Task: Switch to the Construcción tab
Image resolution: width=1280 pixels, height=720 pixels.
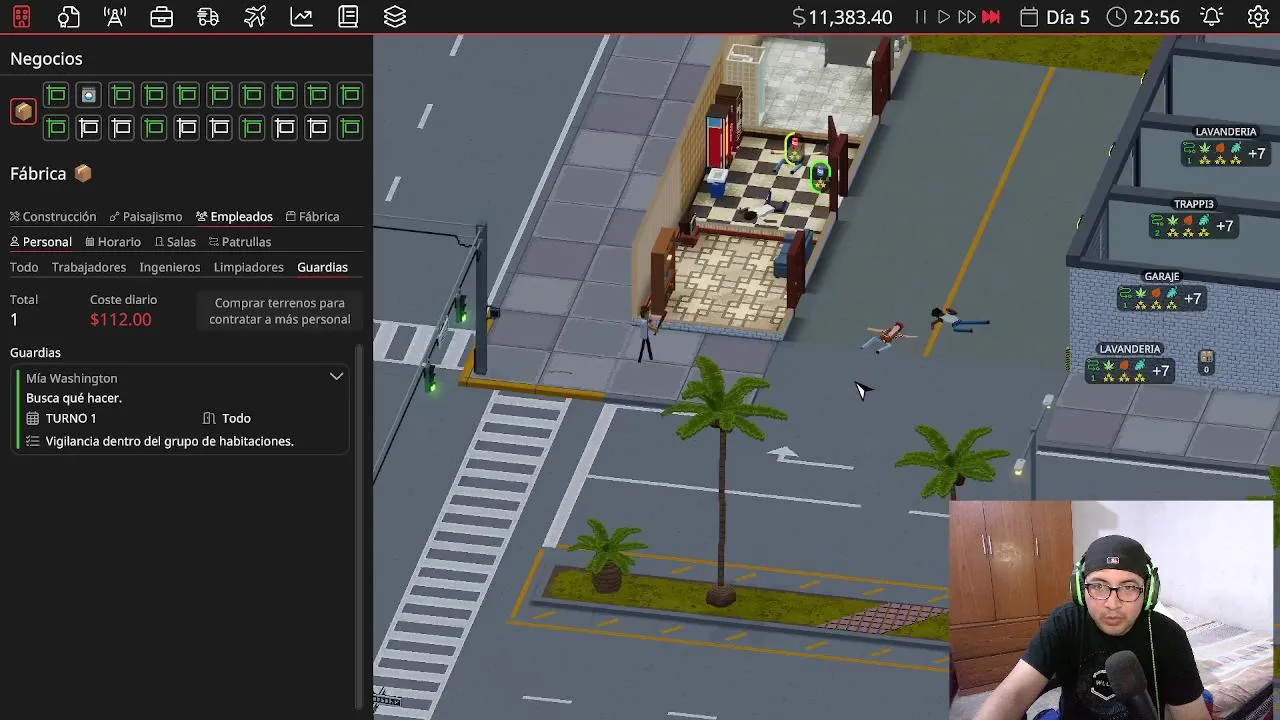Action: 53,216
